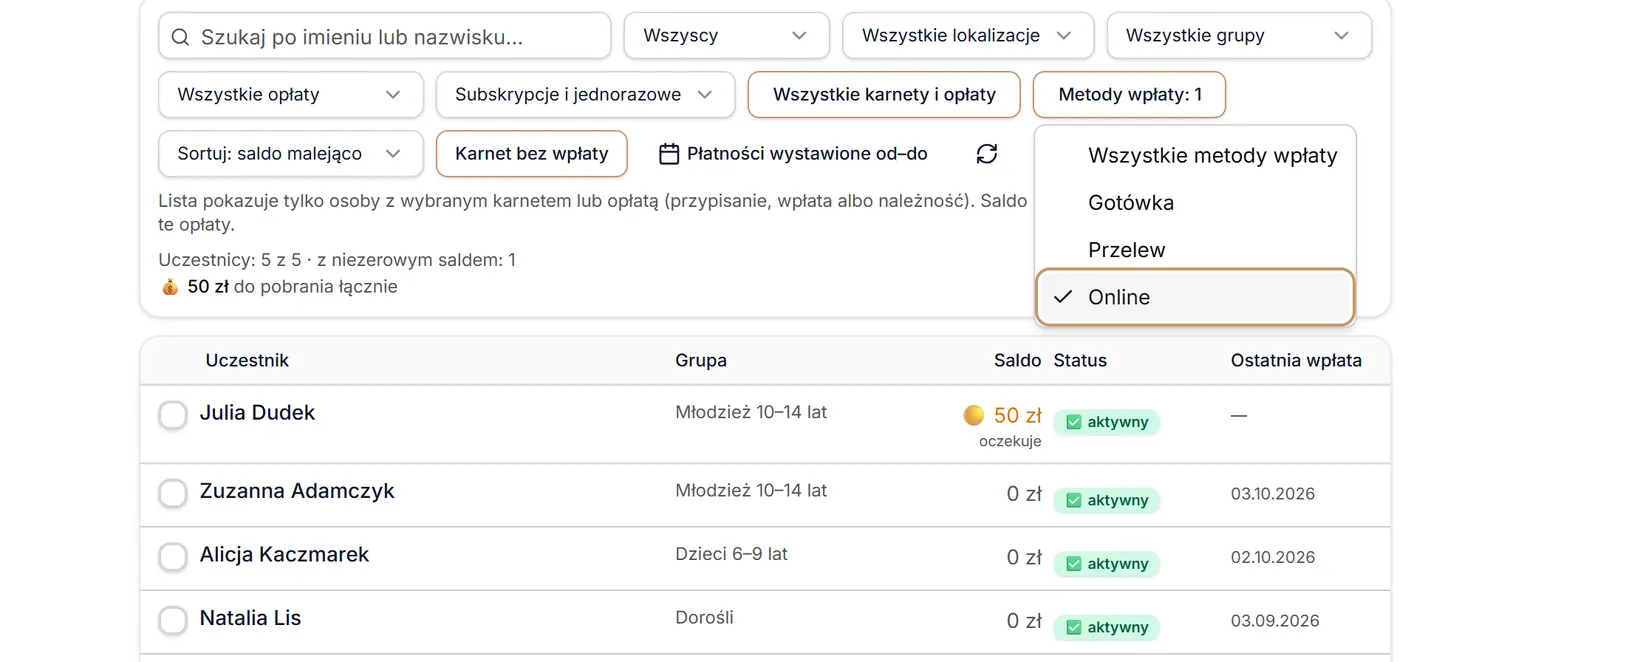
Task: Open participant Alicja Kaczmarek
Action: (x=284, y=555)
